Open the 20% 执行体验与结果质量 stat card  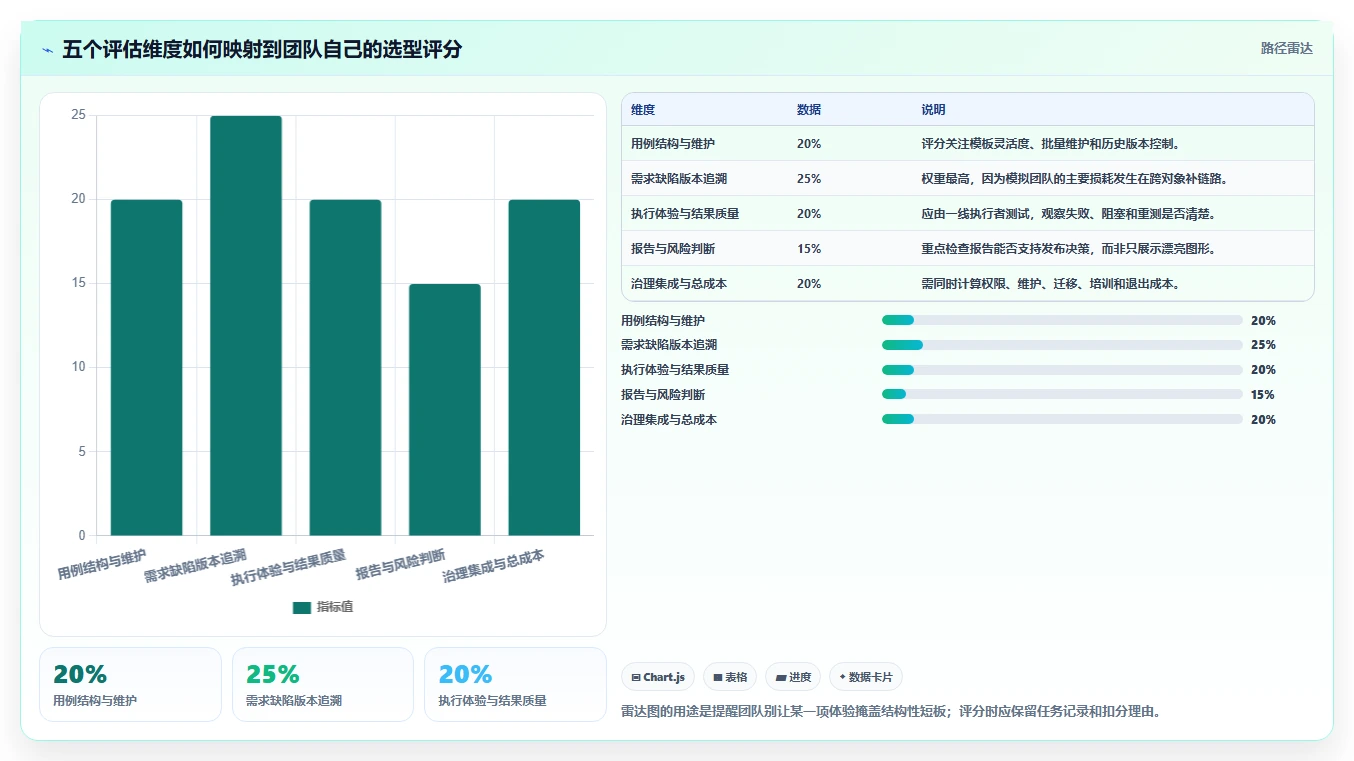[515, 684]
